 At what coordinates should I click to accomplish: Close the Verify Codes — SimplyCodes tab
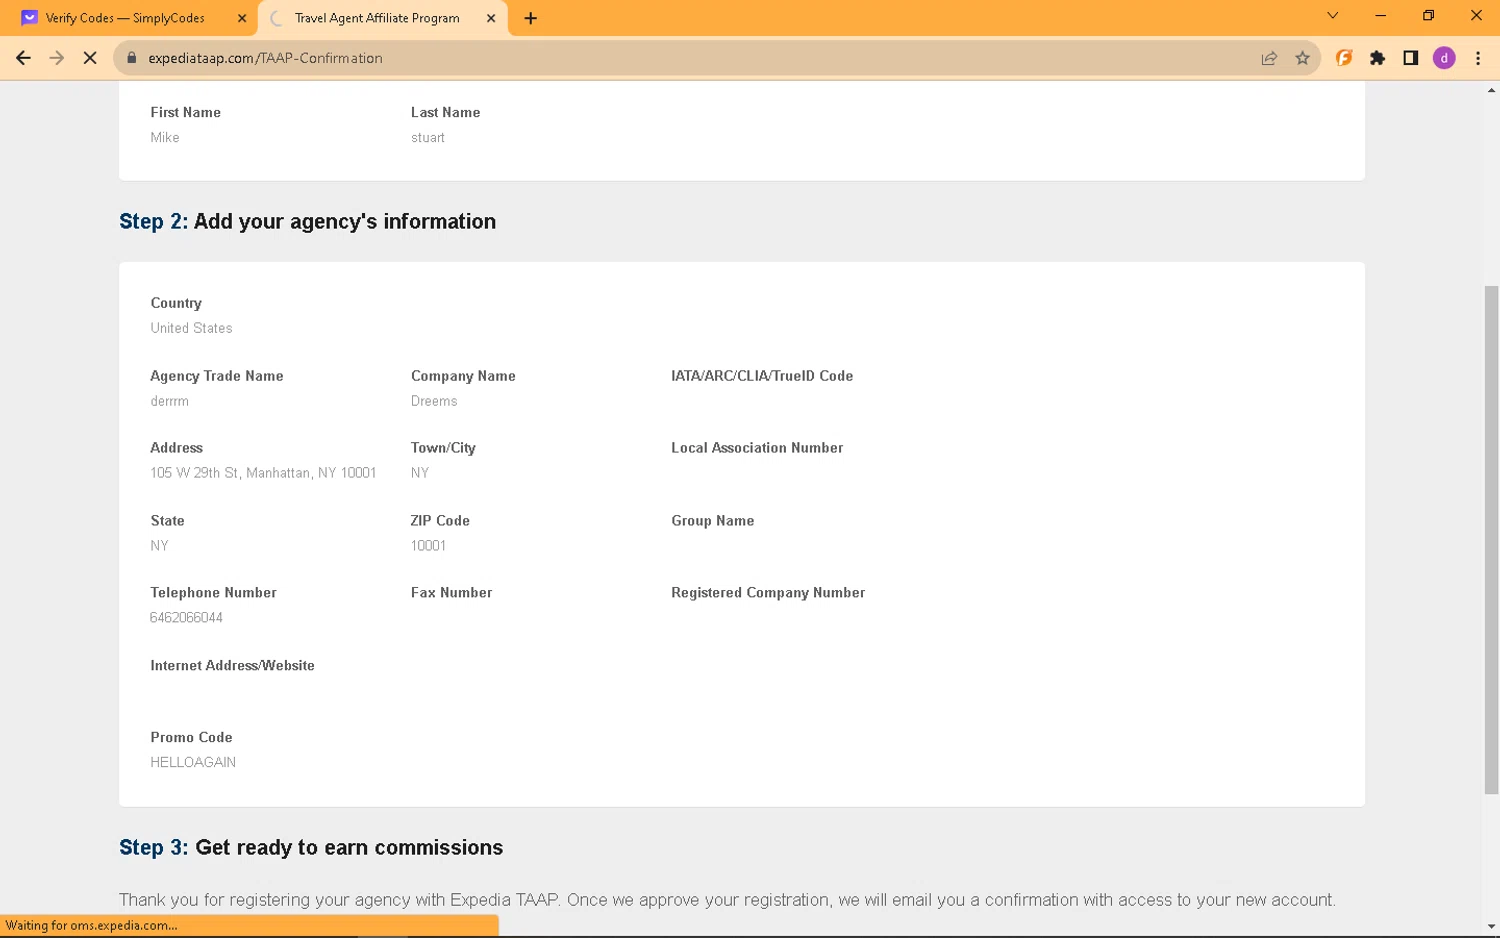(242, 18)
